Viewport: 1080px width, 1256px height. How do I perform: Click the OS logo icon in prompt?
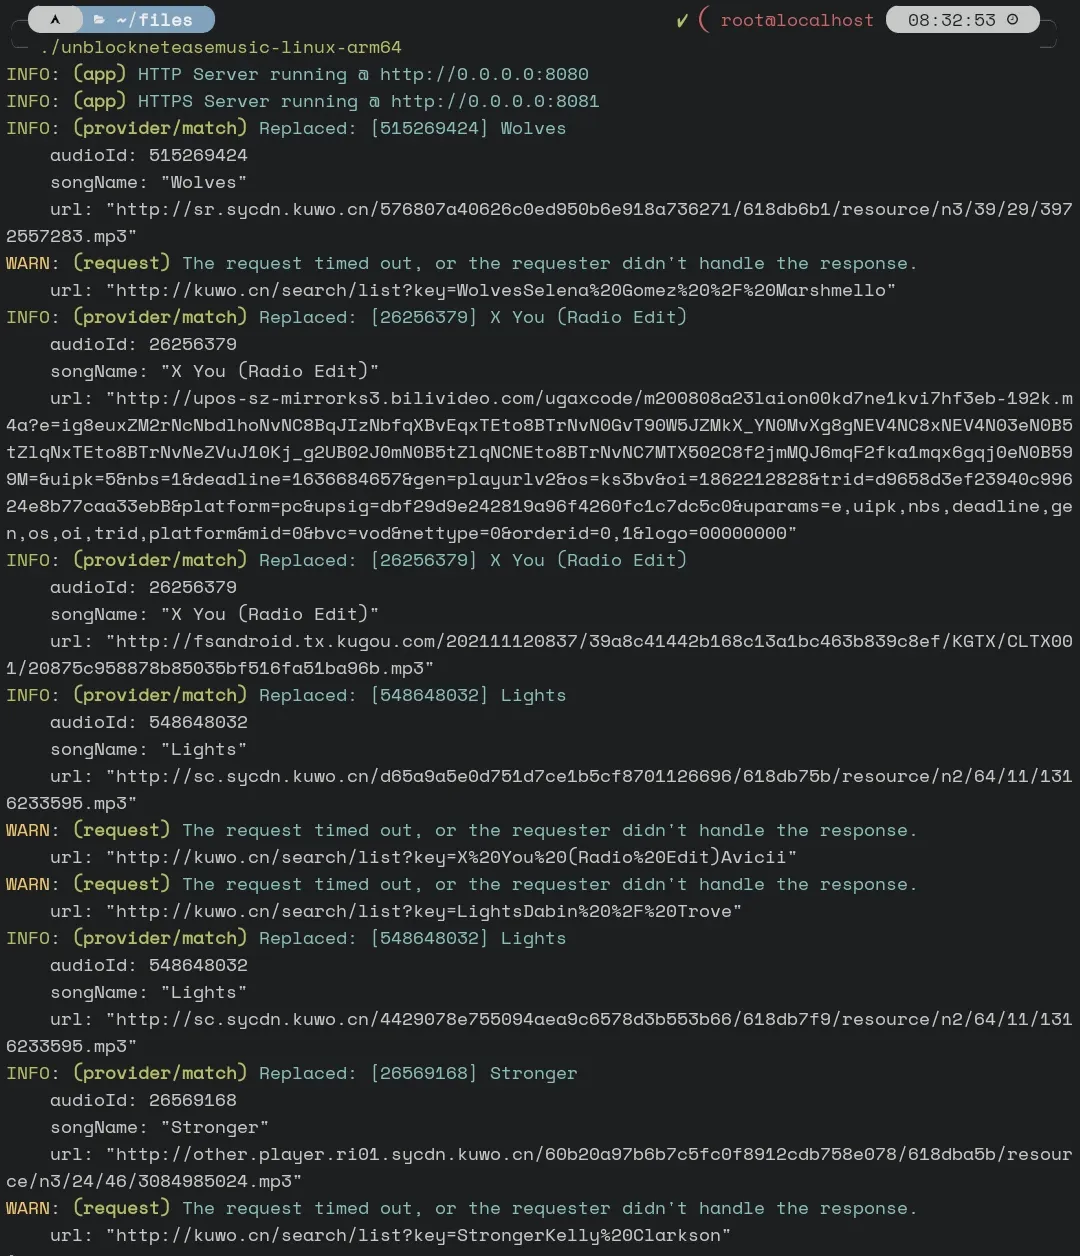click(x=55, y=19)
